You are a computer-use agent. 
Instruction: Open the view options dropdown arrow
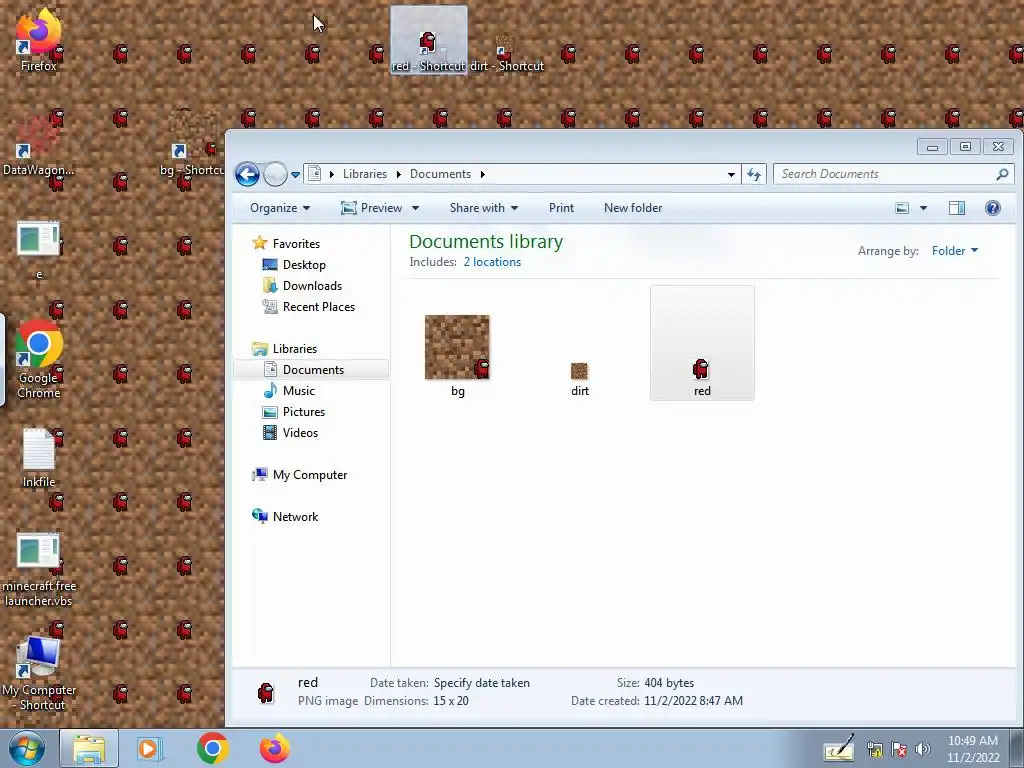(923, 208)
